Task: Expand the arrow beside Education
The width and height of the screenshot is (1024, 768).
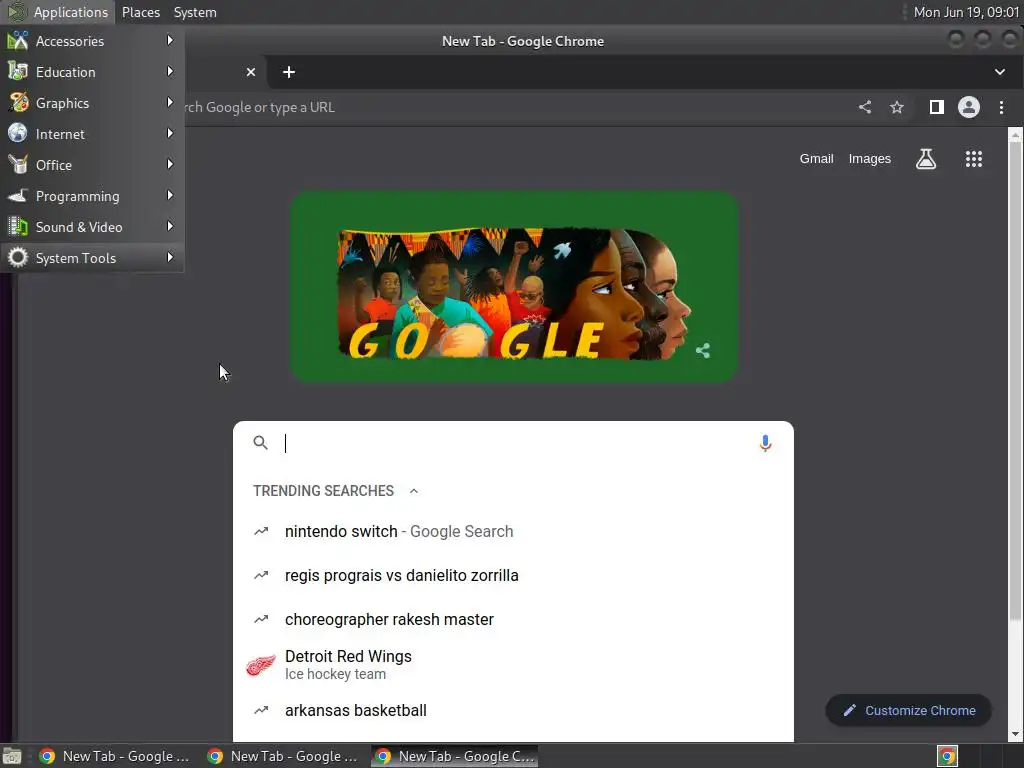Action: tap(170, 71)
